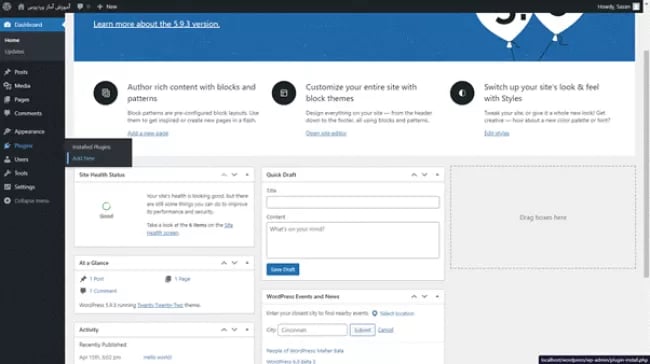Open People of WordPress news link

point(305,351)
